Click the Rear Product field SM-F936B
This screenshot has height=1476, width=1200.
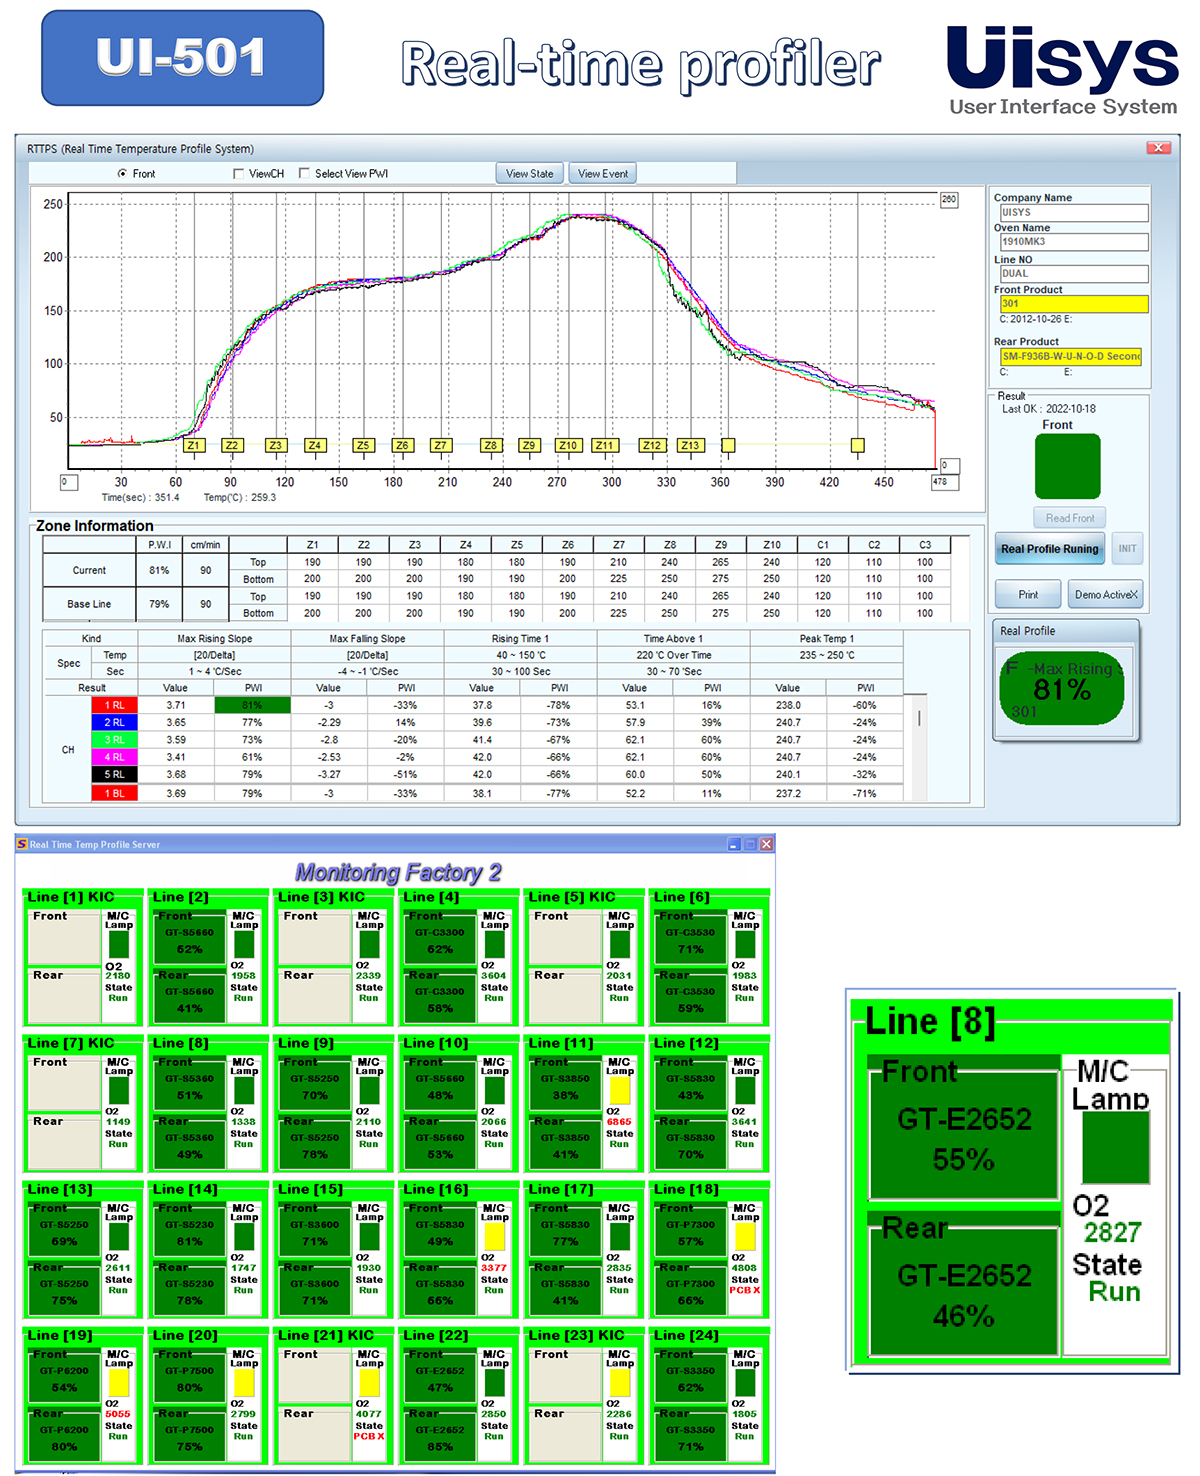(1071, 357)
